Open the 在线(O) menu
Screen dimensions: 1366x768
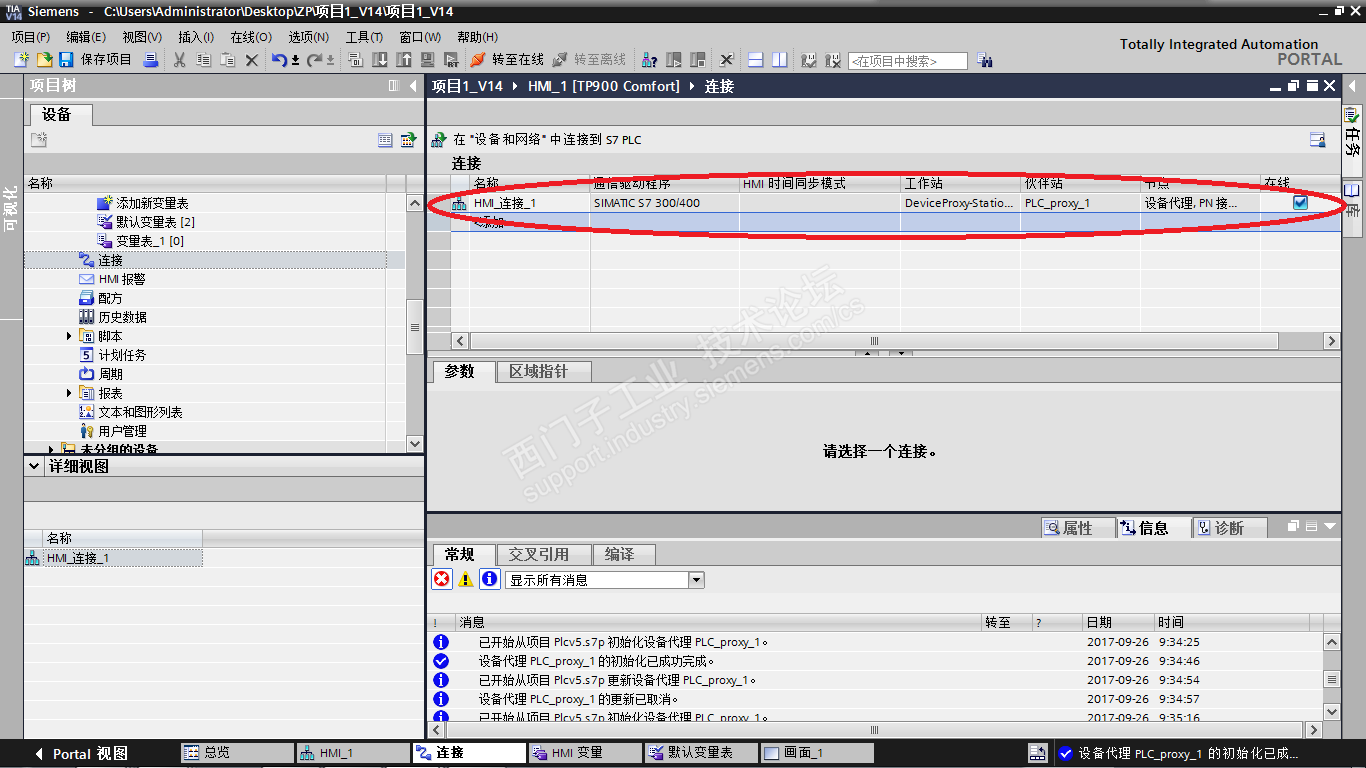click(x=251, y=37)
